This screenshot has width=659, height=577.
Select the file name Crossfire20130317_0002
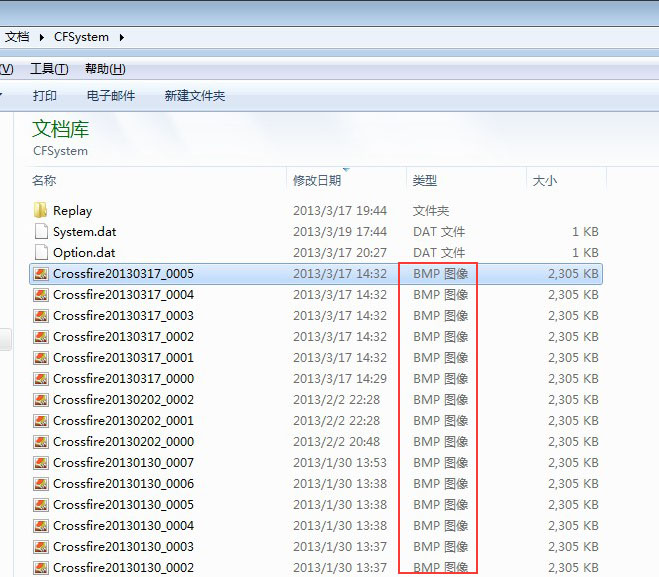click(124, 337)
